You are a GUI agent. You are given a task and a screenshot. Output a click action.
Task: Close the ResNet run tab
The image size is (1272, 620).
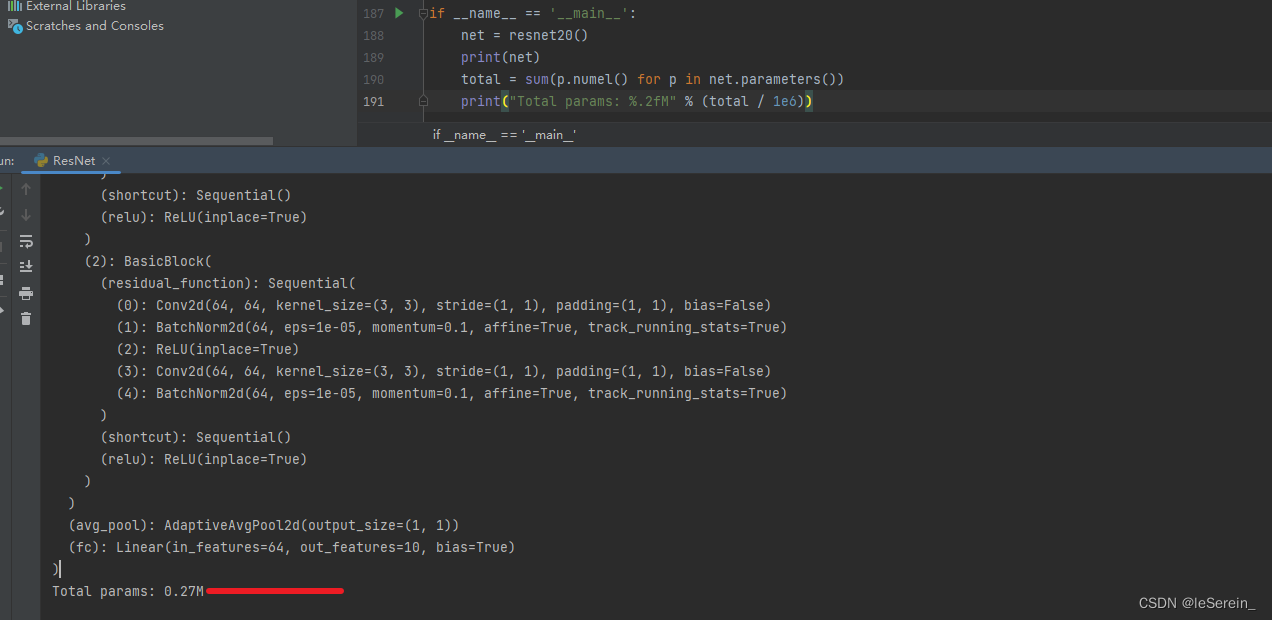[x=106, y=161]
